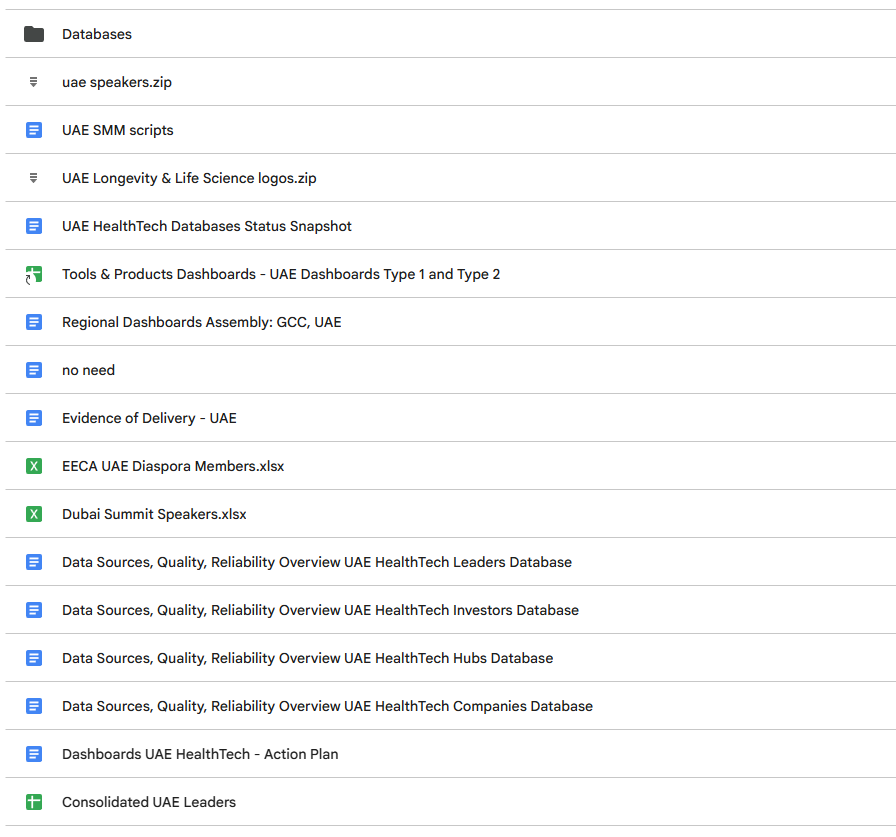Click the Sheets icon for Consolidated UAE Leaders
Viewport: 896px width, 837px height.
34,802
